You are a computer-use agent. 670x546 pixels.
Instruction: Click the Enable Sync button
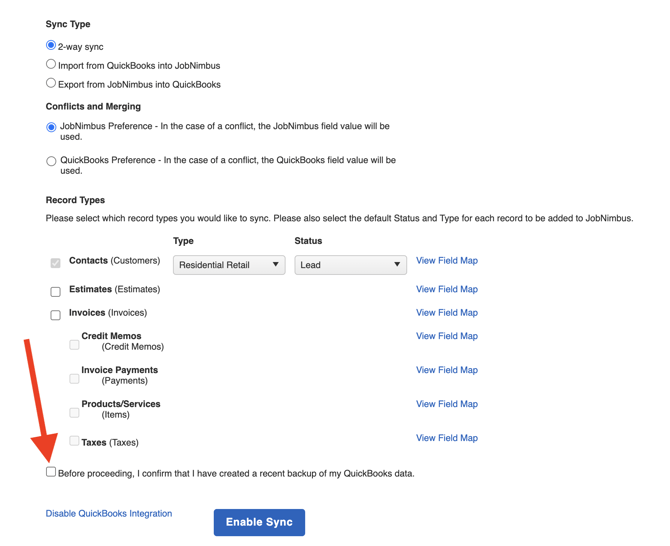(259, 522)
